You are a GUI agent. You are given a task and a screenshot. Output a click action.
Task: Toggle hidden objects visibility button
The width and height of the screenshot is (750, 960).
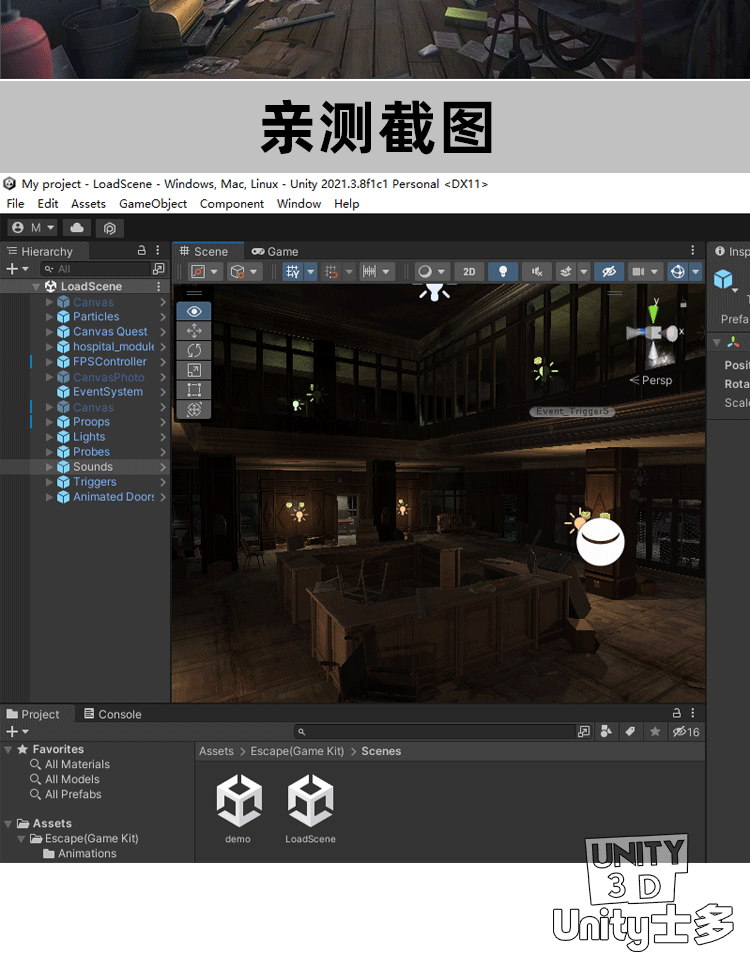(x=609, y=271)
